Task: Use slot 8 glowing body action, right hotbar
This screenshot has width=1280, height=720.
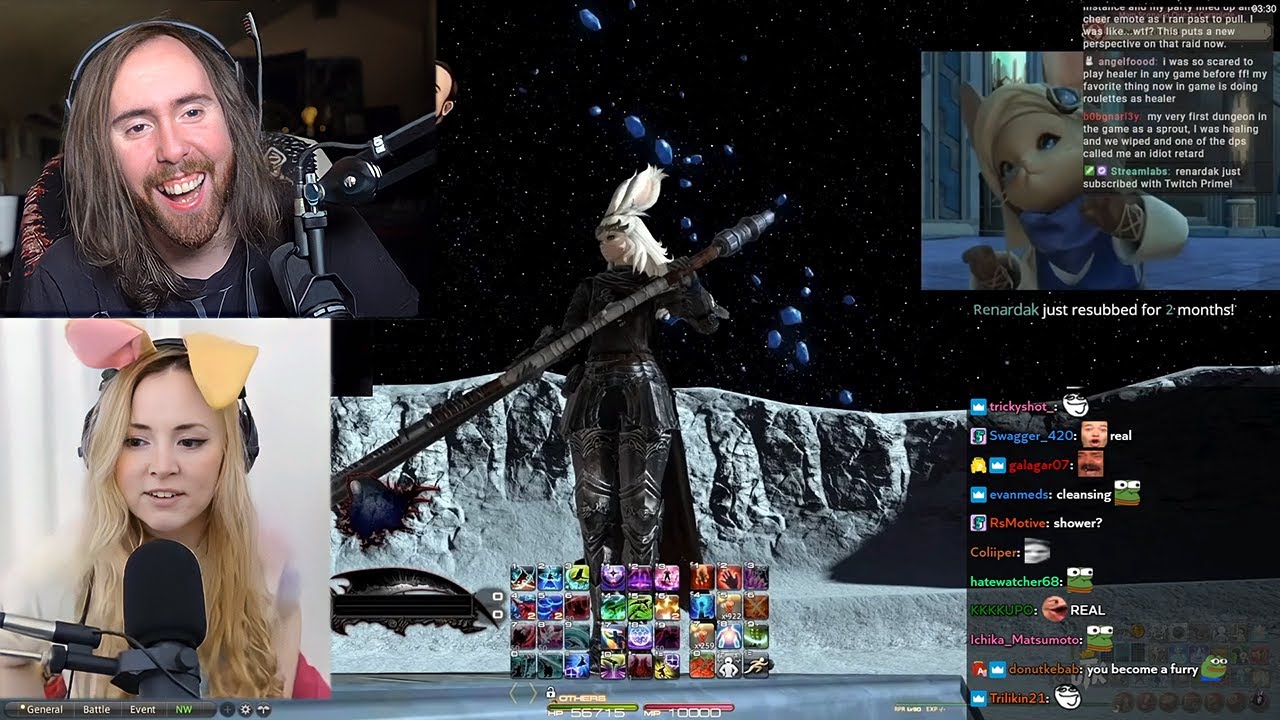Action: pos(729,635)
